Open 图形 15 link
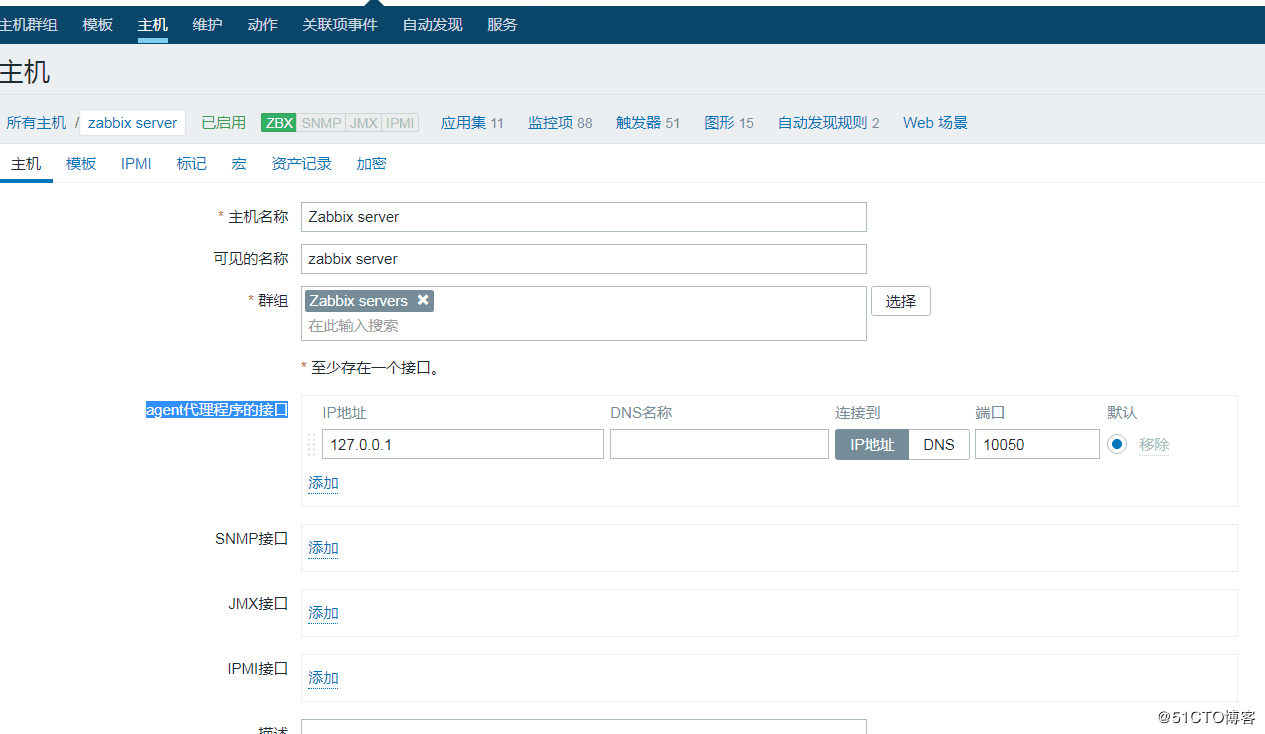The width and height of the screenshot is (1265, 734). coord(729,123)
